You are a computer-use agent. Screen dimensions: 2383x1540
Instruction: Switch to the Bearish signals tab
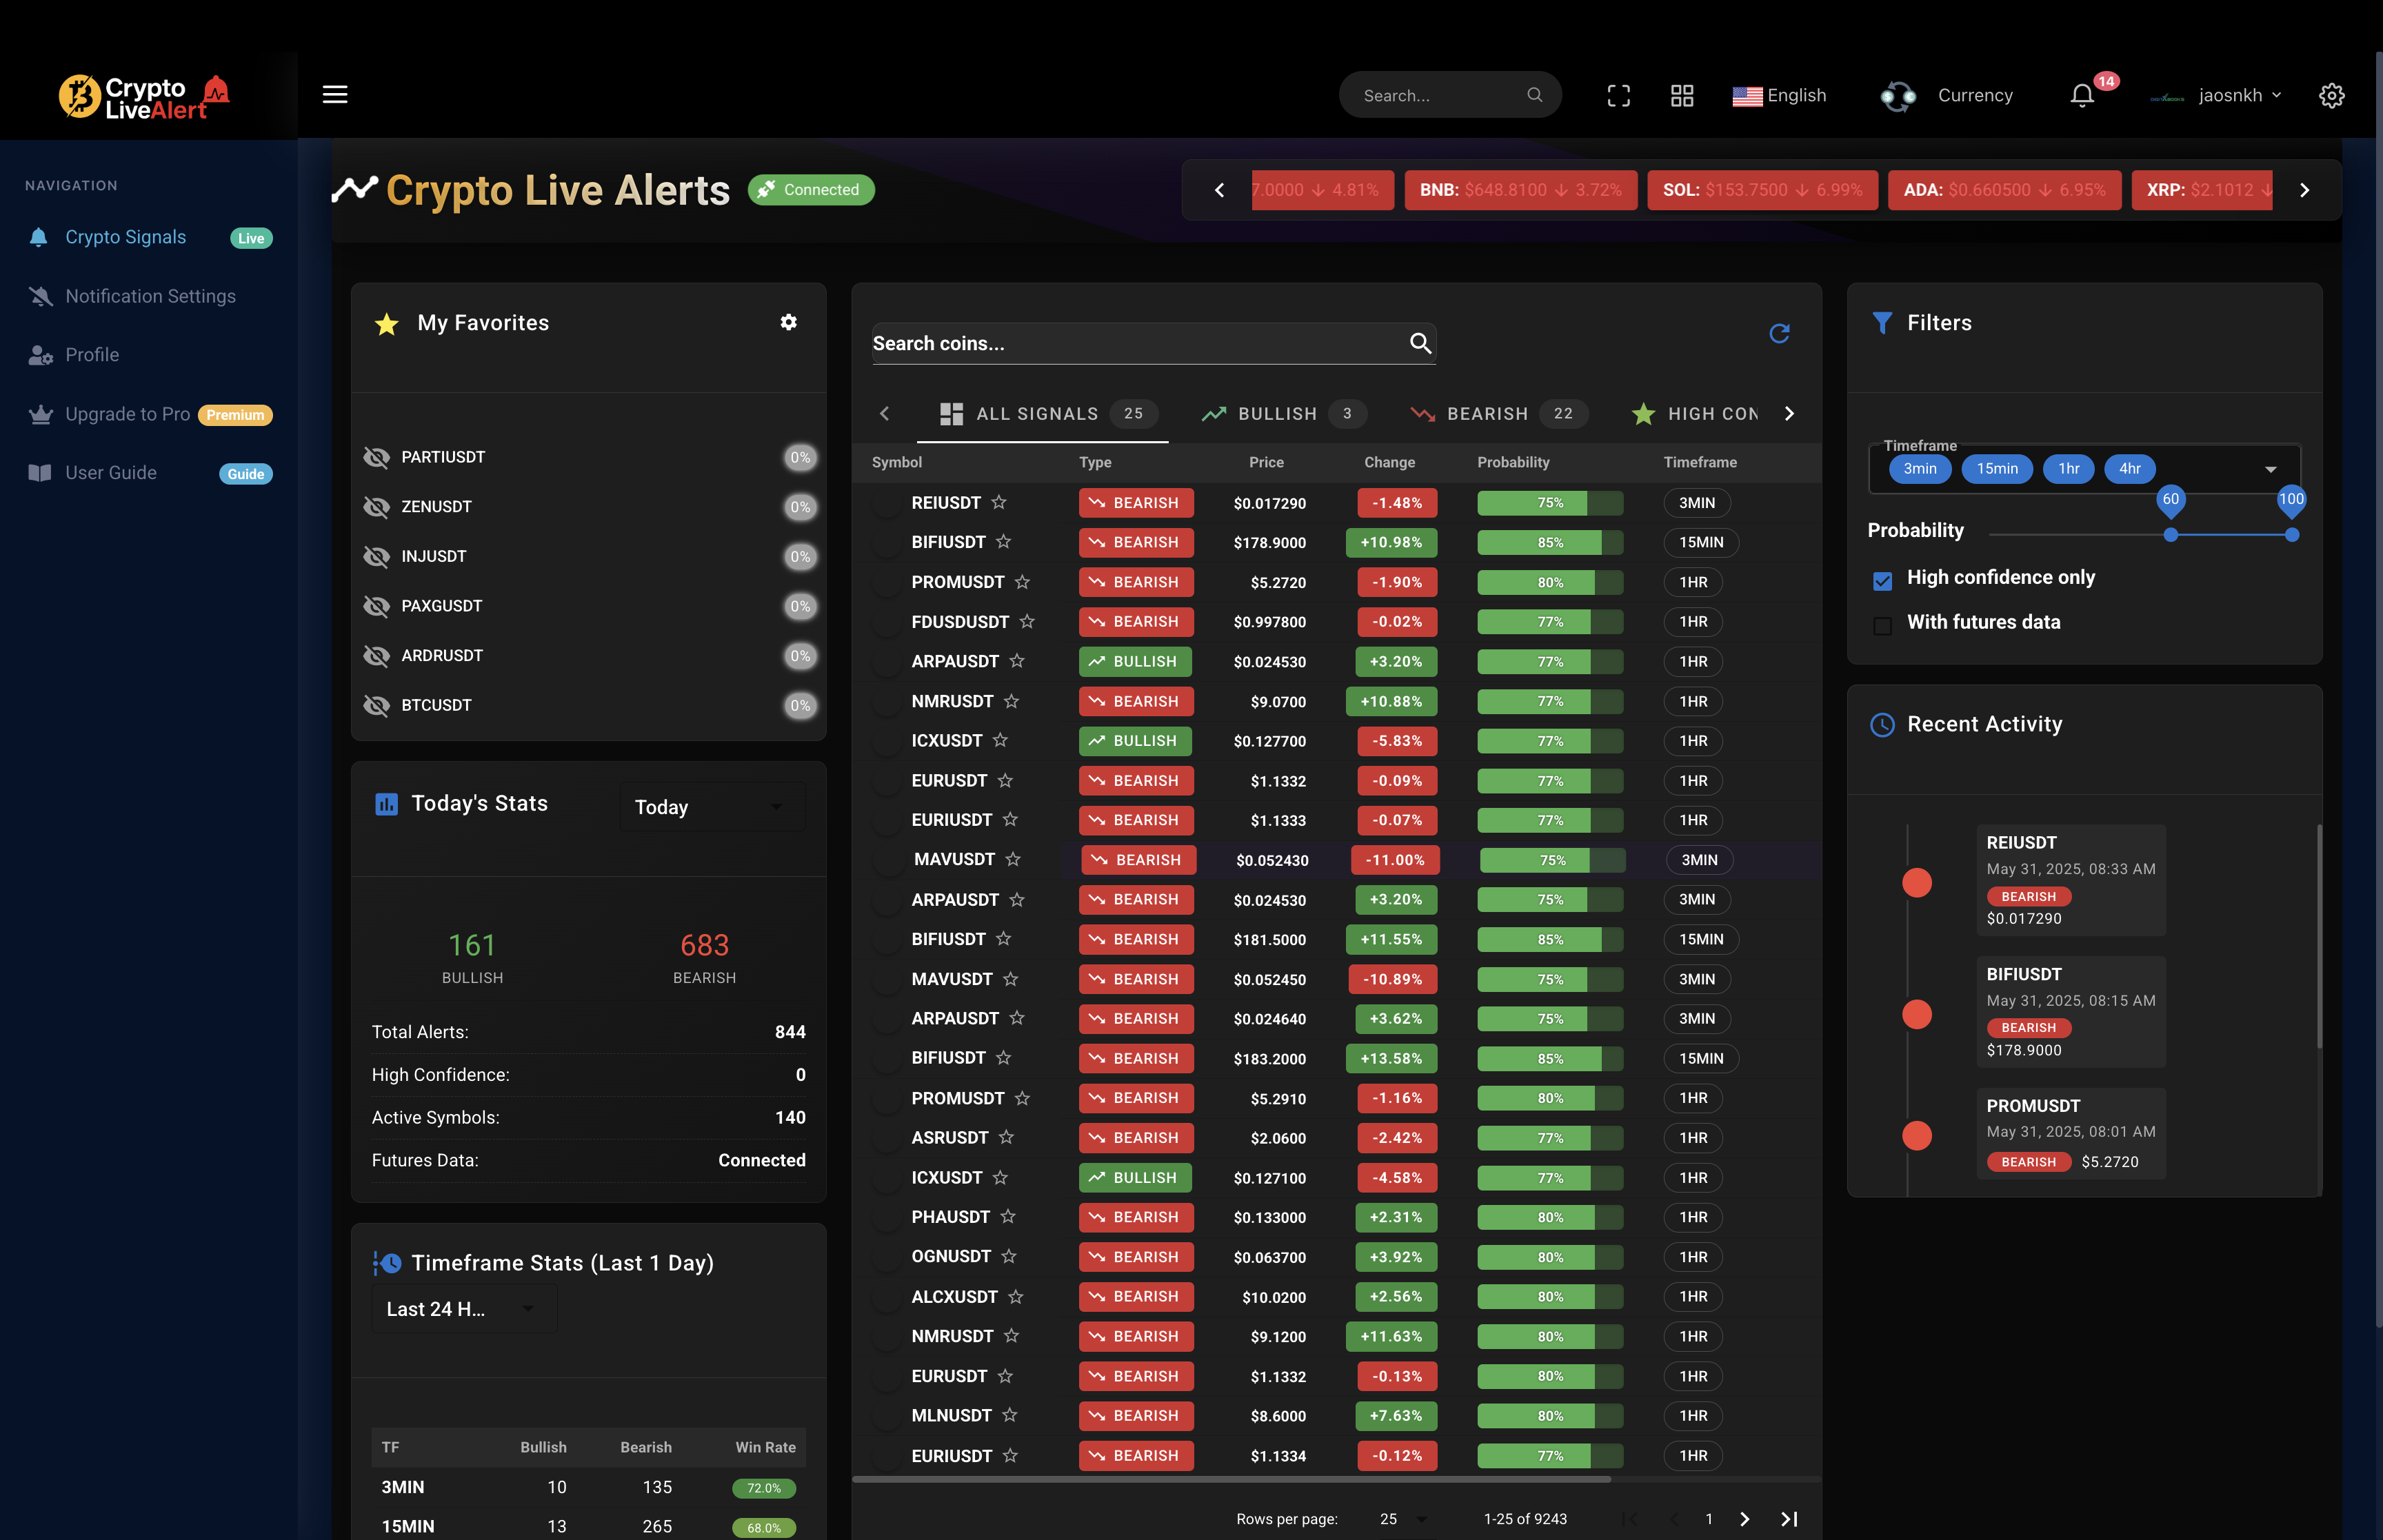1487,414
